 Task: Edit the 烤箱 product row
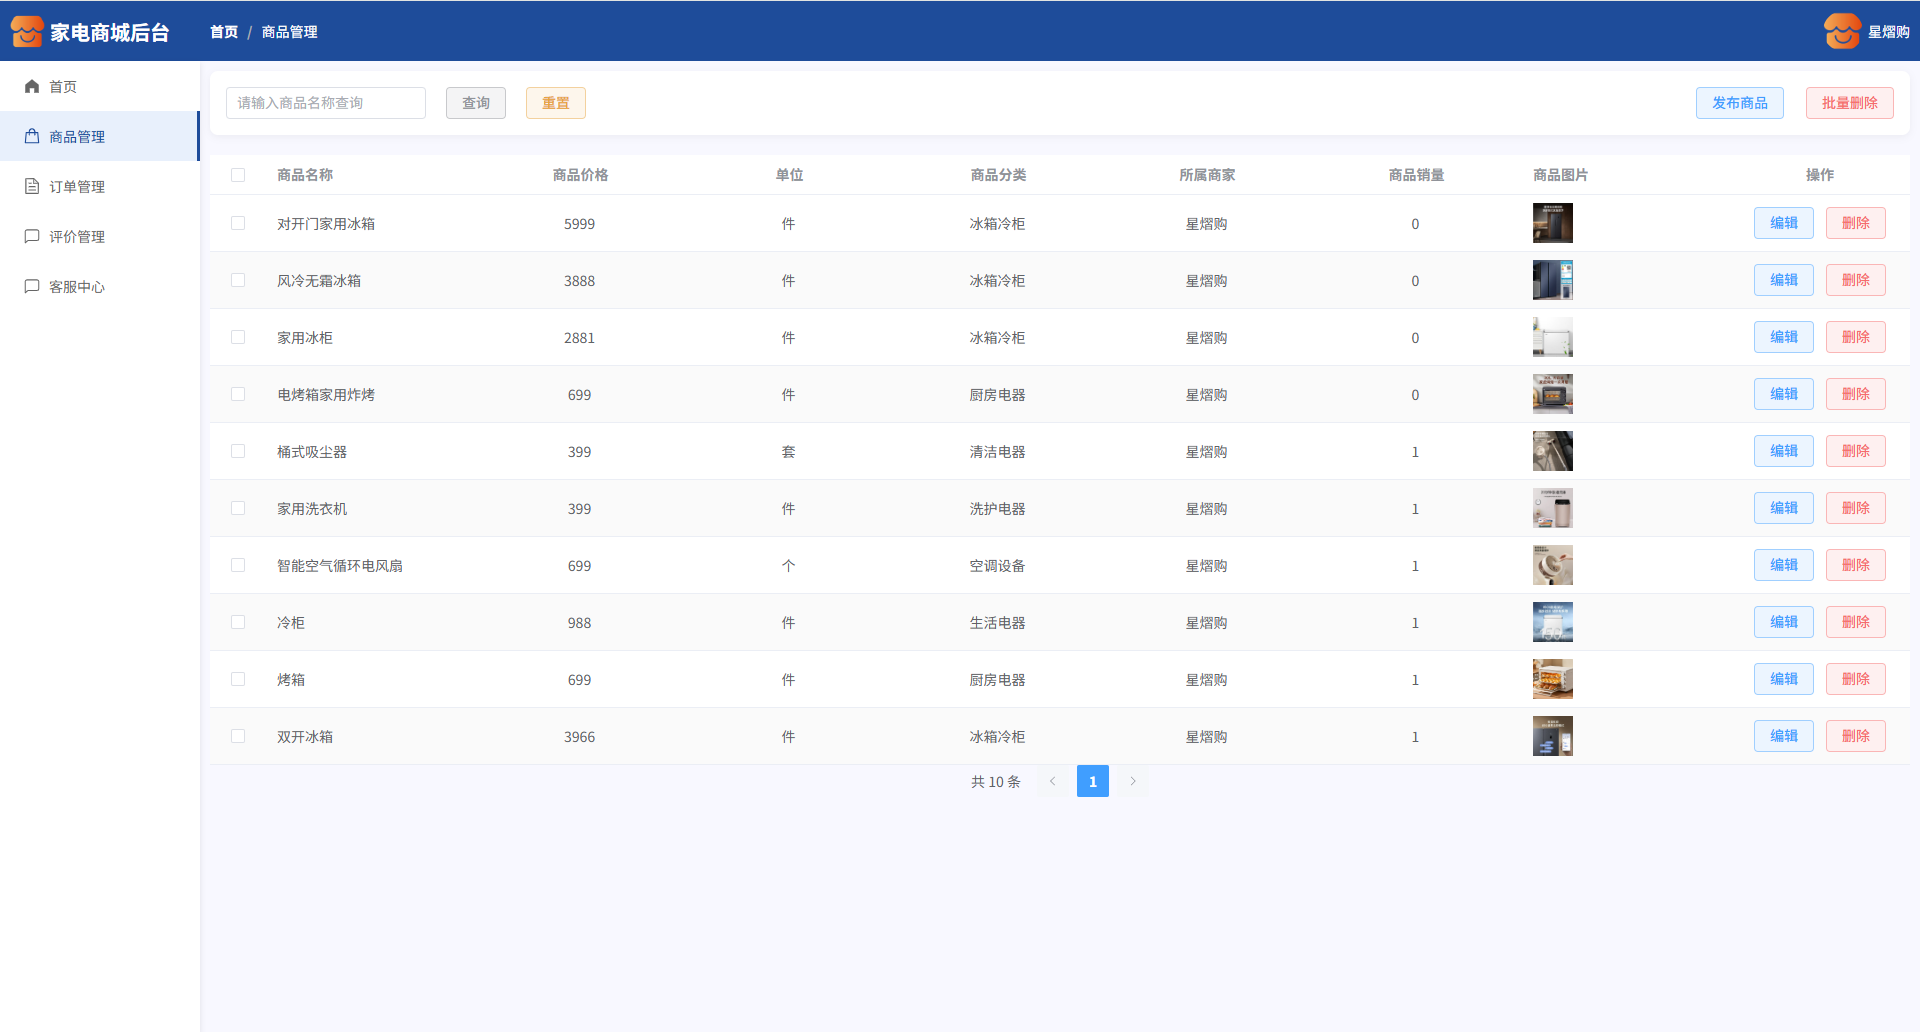point(1783,680)
